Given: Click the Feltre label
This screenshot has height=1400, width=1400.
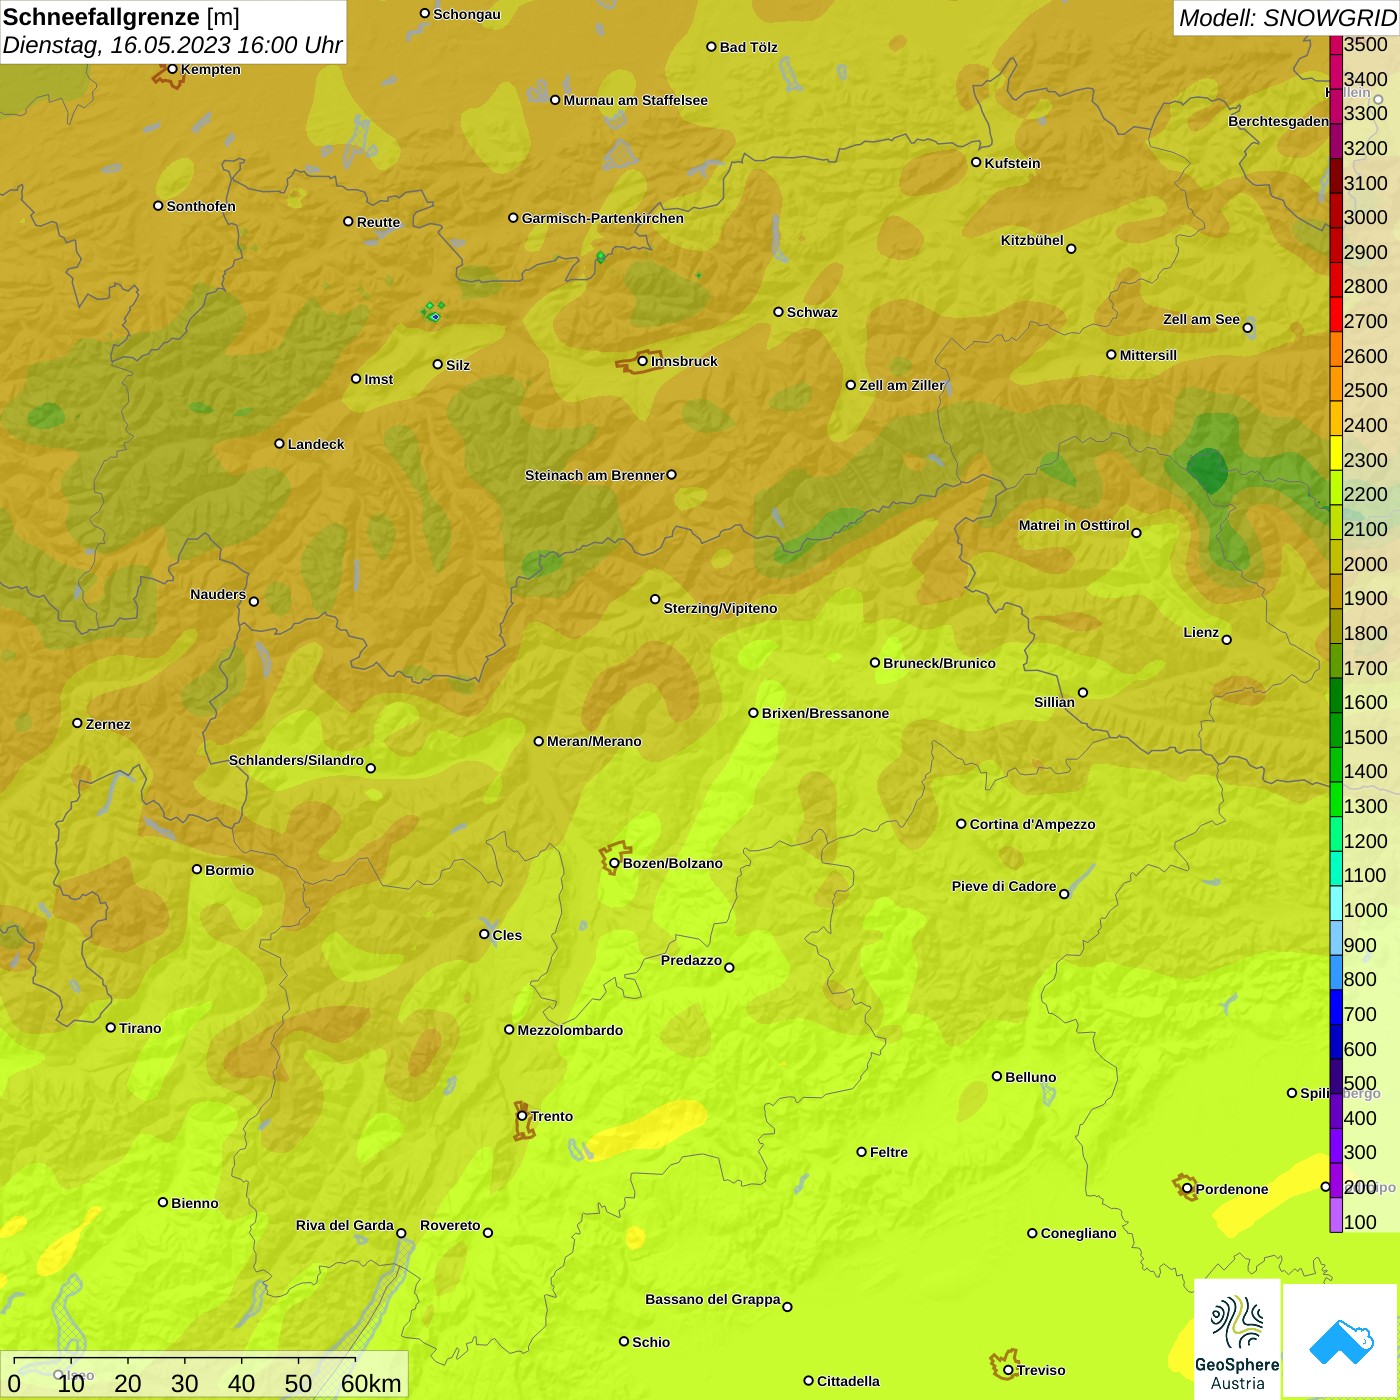Looking at the screenshot, I should 889,1152.
